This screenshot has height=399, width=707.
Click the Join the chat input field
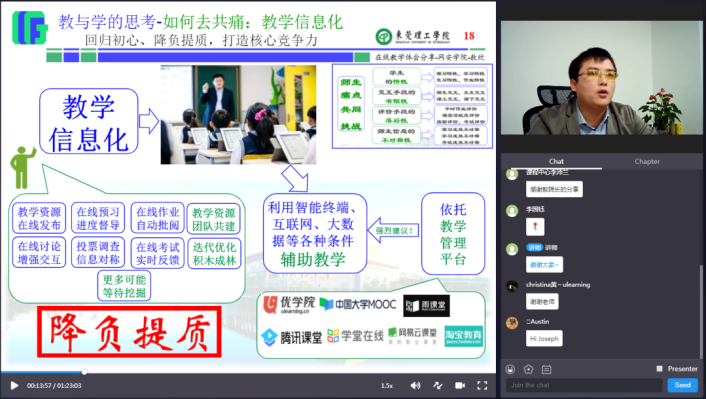point(584,385)
